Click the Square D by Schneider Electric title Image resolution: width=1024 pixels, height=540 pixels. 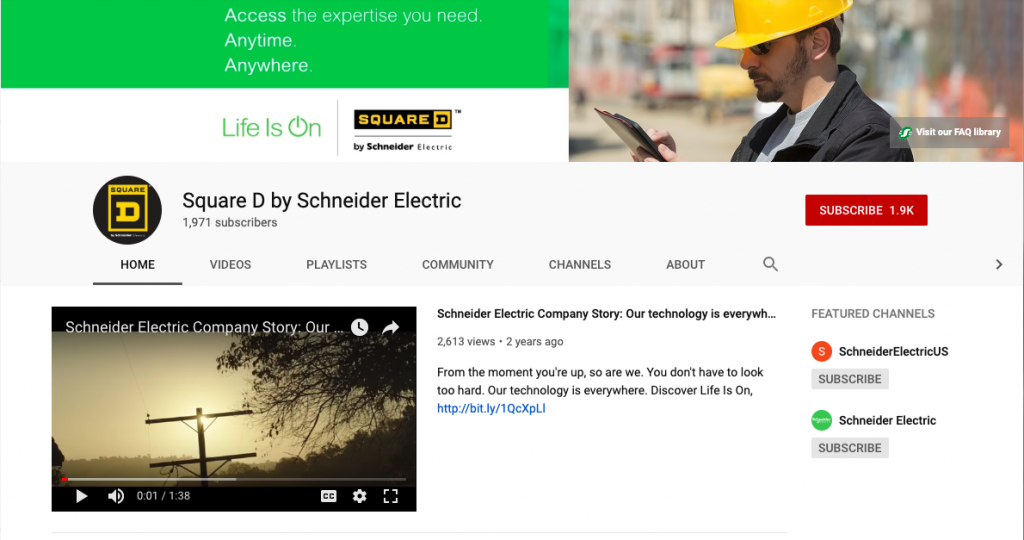point(321,200)
